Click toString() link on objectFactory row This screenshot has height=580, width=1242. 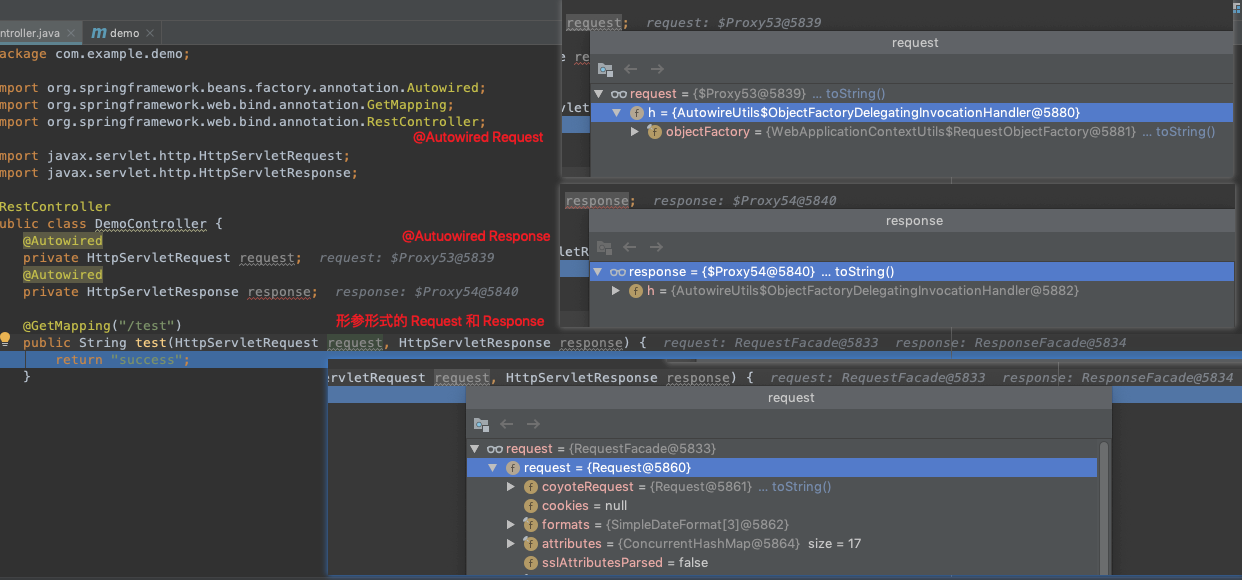pyautogui.click(x=1185, y=132)
